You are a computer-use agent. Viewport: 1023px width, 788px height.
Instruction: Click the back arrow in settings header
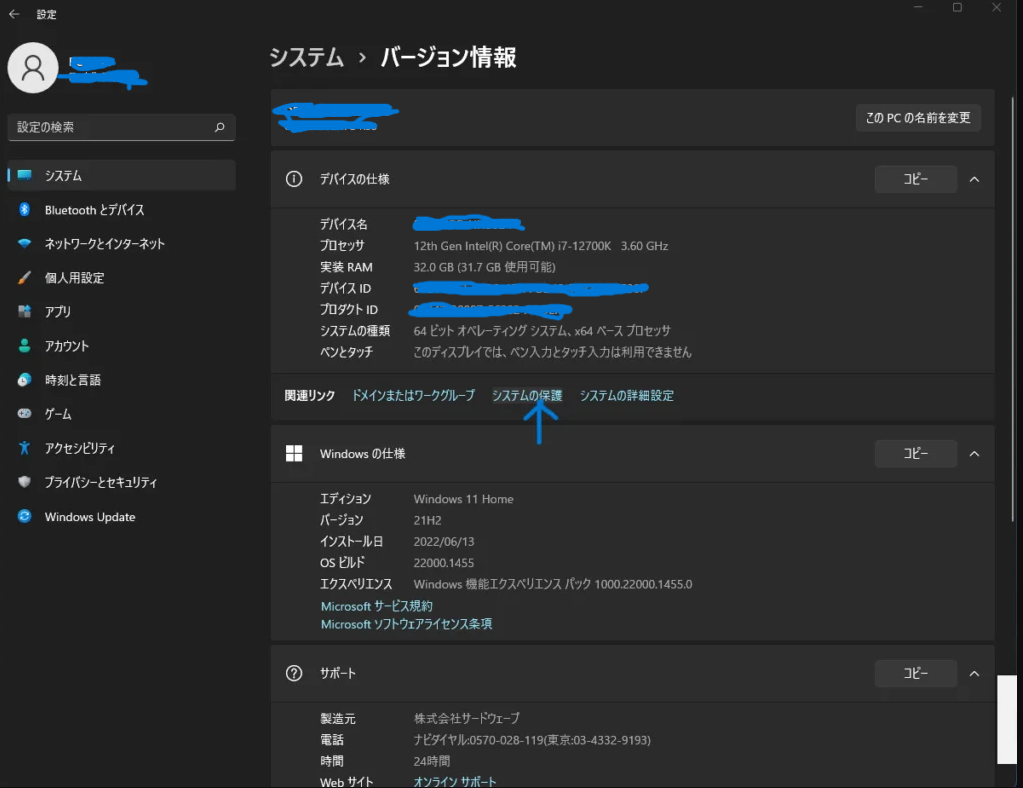[14, 14]
